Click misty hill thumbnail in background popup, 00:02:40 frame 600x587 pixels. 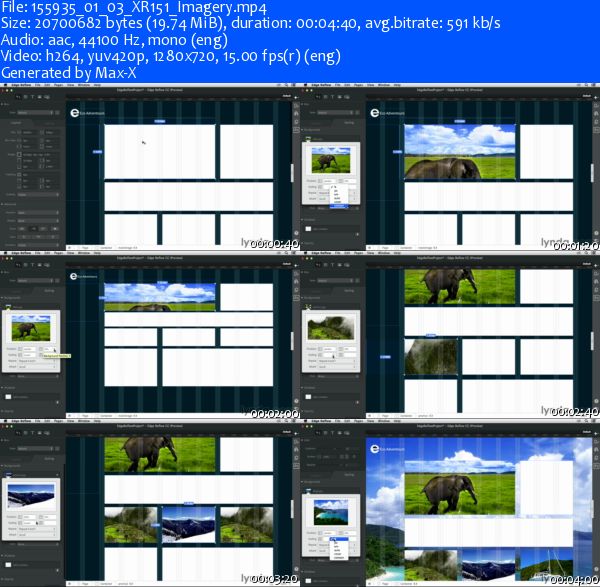point(331,328)
